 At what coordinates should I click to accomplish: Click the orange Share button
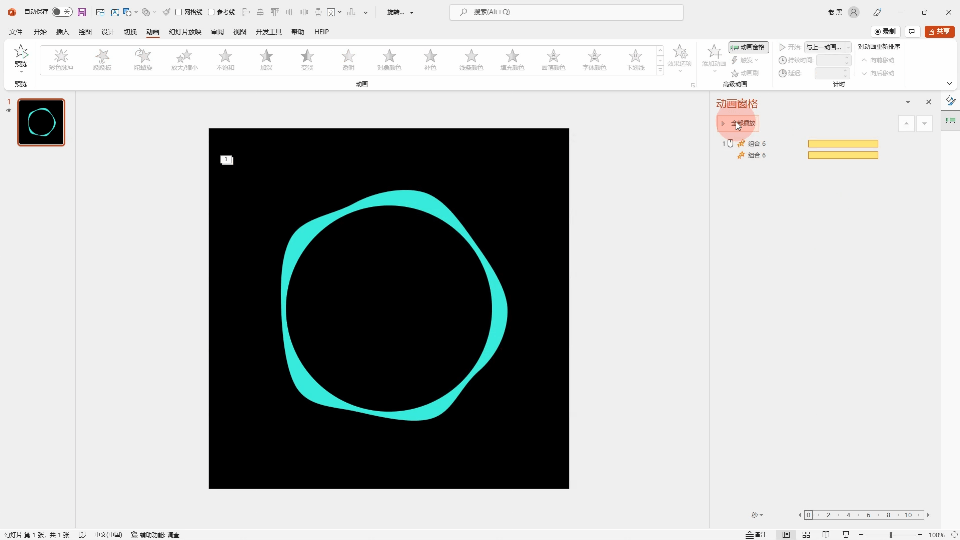pos(939,32)
